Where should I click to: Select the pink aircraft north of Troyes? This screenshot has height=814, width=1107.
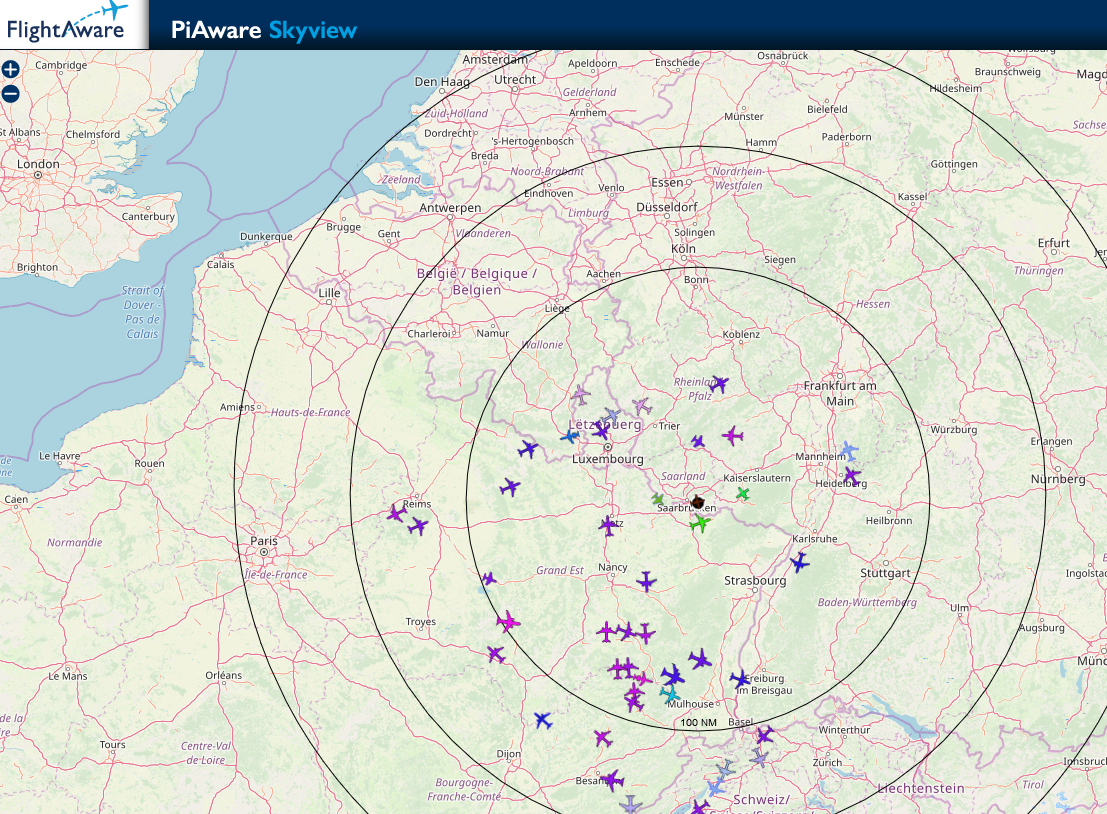coord(508,622)
